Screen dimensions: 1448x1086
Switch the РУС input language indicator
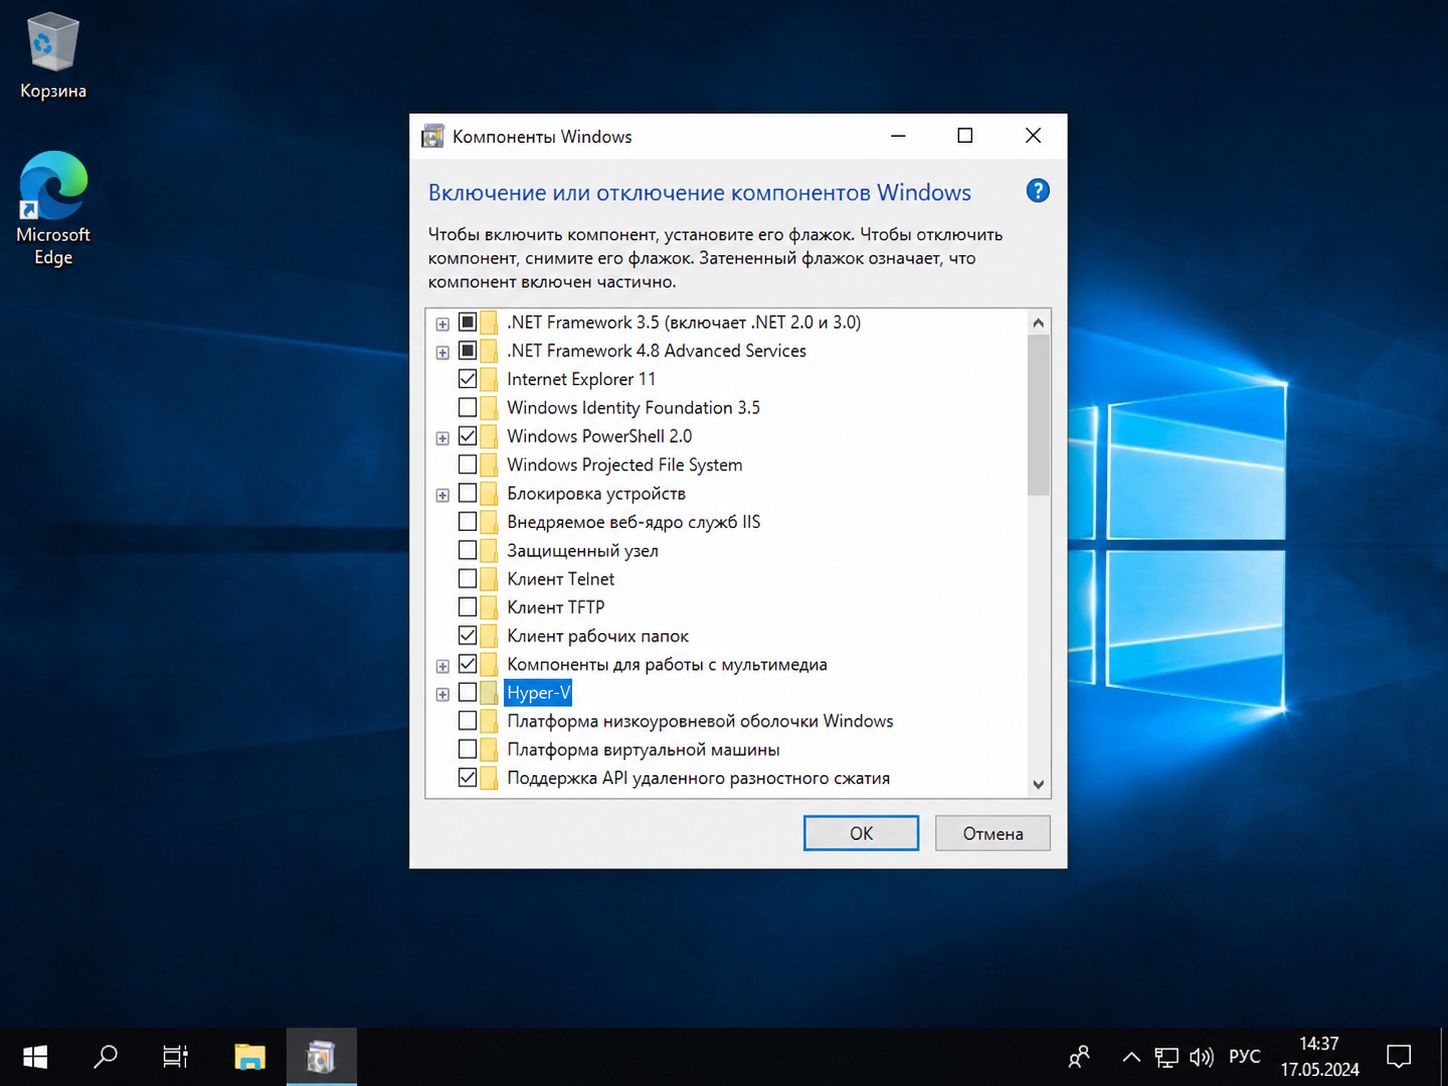[1244, 1057]
